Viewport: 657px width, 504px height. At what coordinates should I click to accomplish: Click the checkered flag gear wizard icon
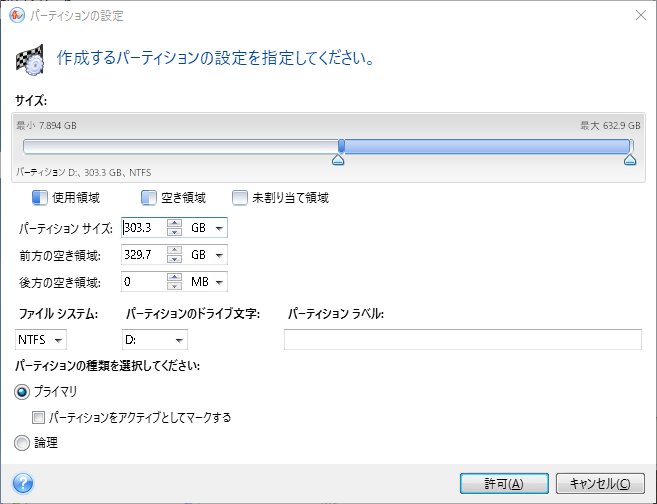[x=30, y=60]
